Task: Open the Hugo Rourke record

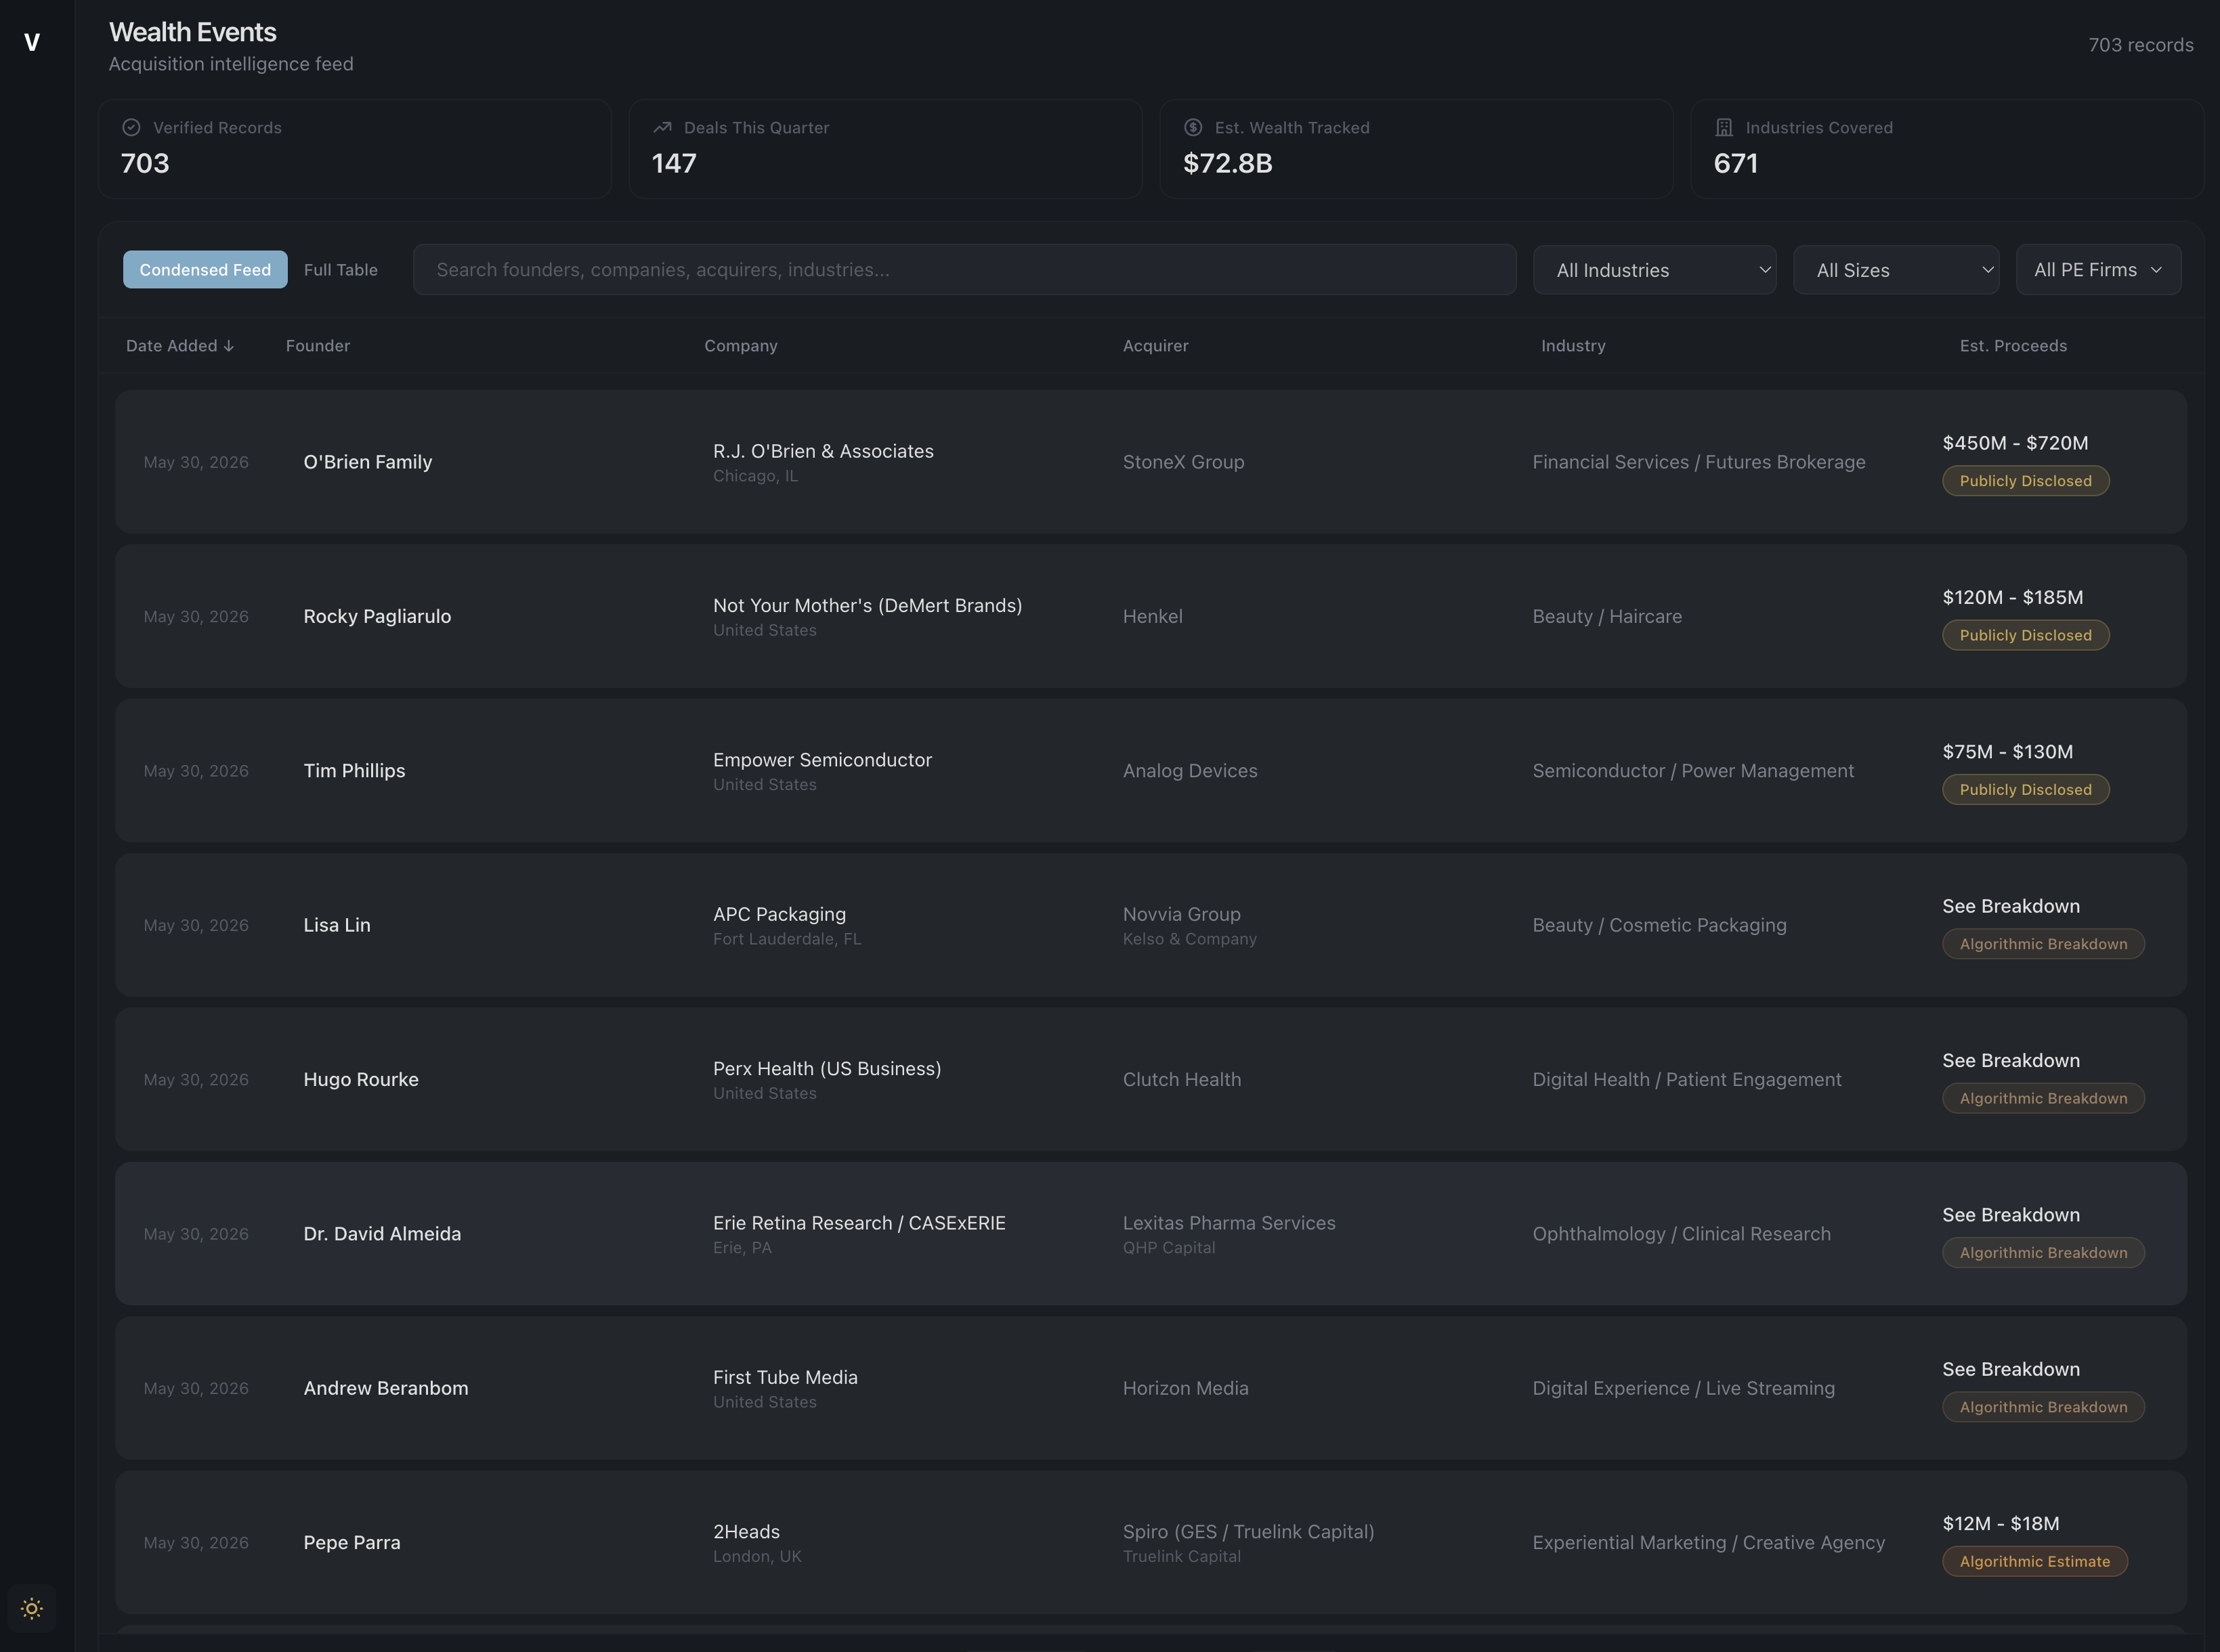Action: coord(1151,1079)
